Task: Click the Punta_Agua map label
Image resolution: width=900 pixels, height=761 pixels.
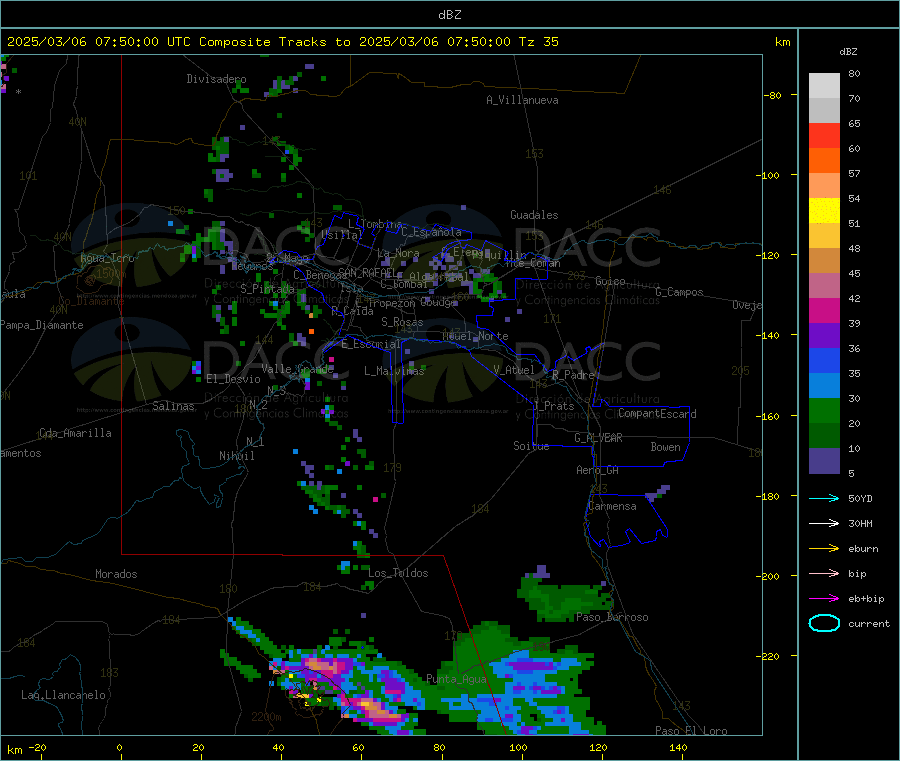Action: pyautogui.click(x=456, y=679)
